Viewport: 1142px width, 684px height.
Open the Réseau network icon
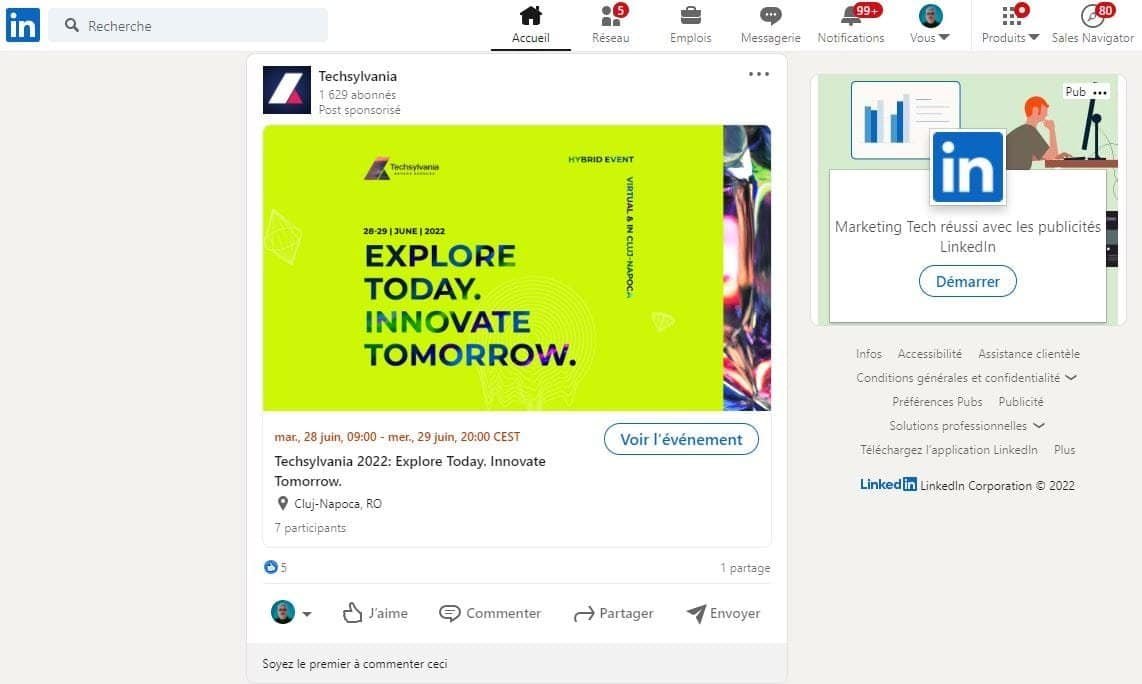pos(610,16)
